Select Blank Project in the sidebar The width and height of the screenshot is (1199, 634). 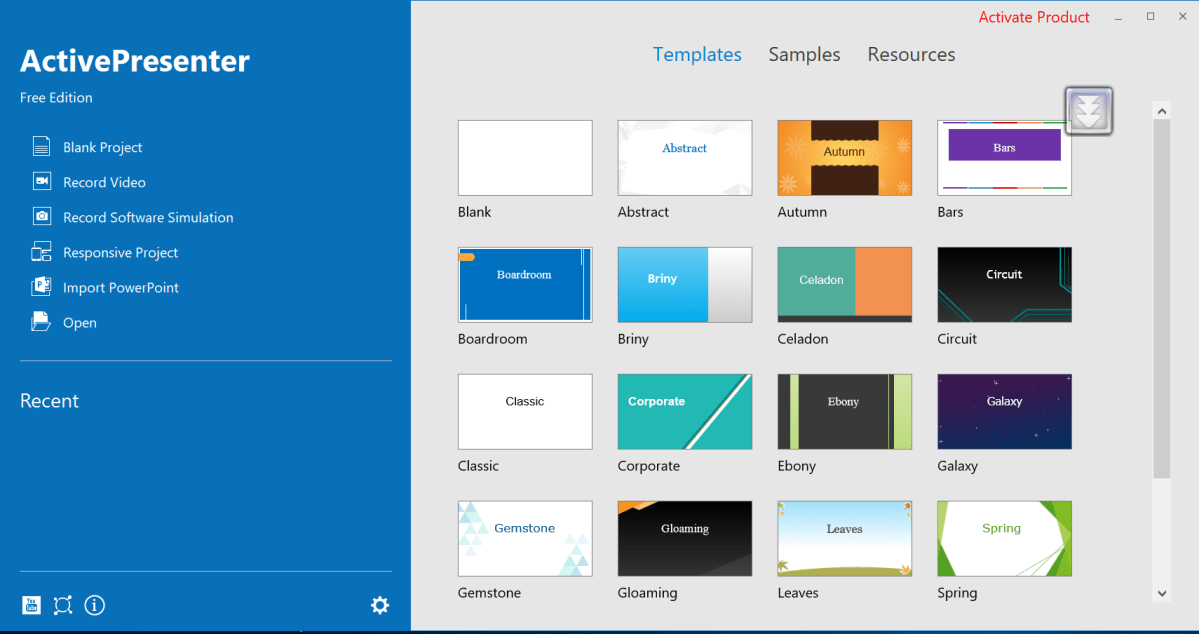pos(100,146)
